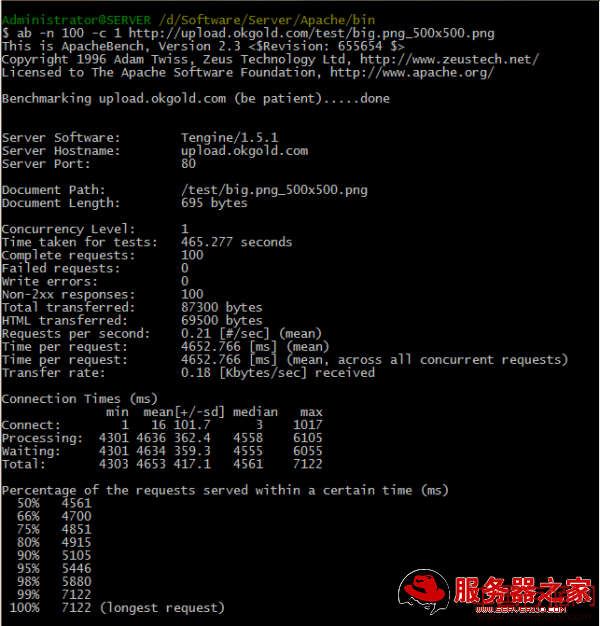The height and width of the screenshot is (626, 600).
Task: Click the 465.277 seconds time value
Action: tap(236, 242)
